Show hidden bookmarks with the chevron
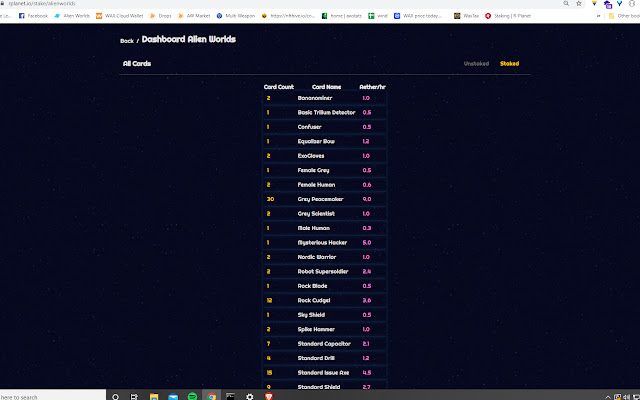The width and height of the screenshot is (640, 400). point(599,16)
